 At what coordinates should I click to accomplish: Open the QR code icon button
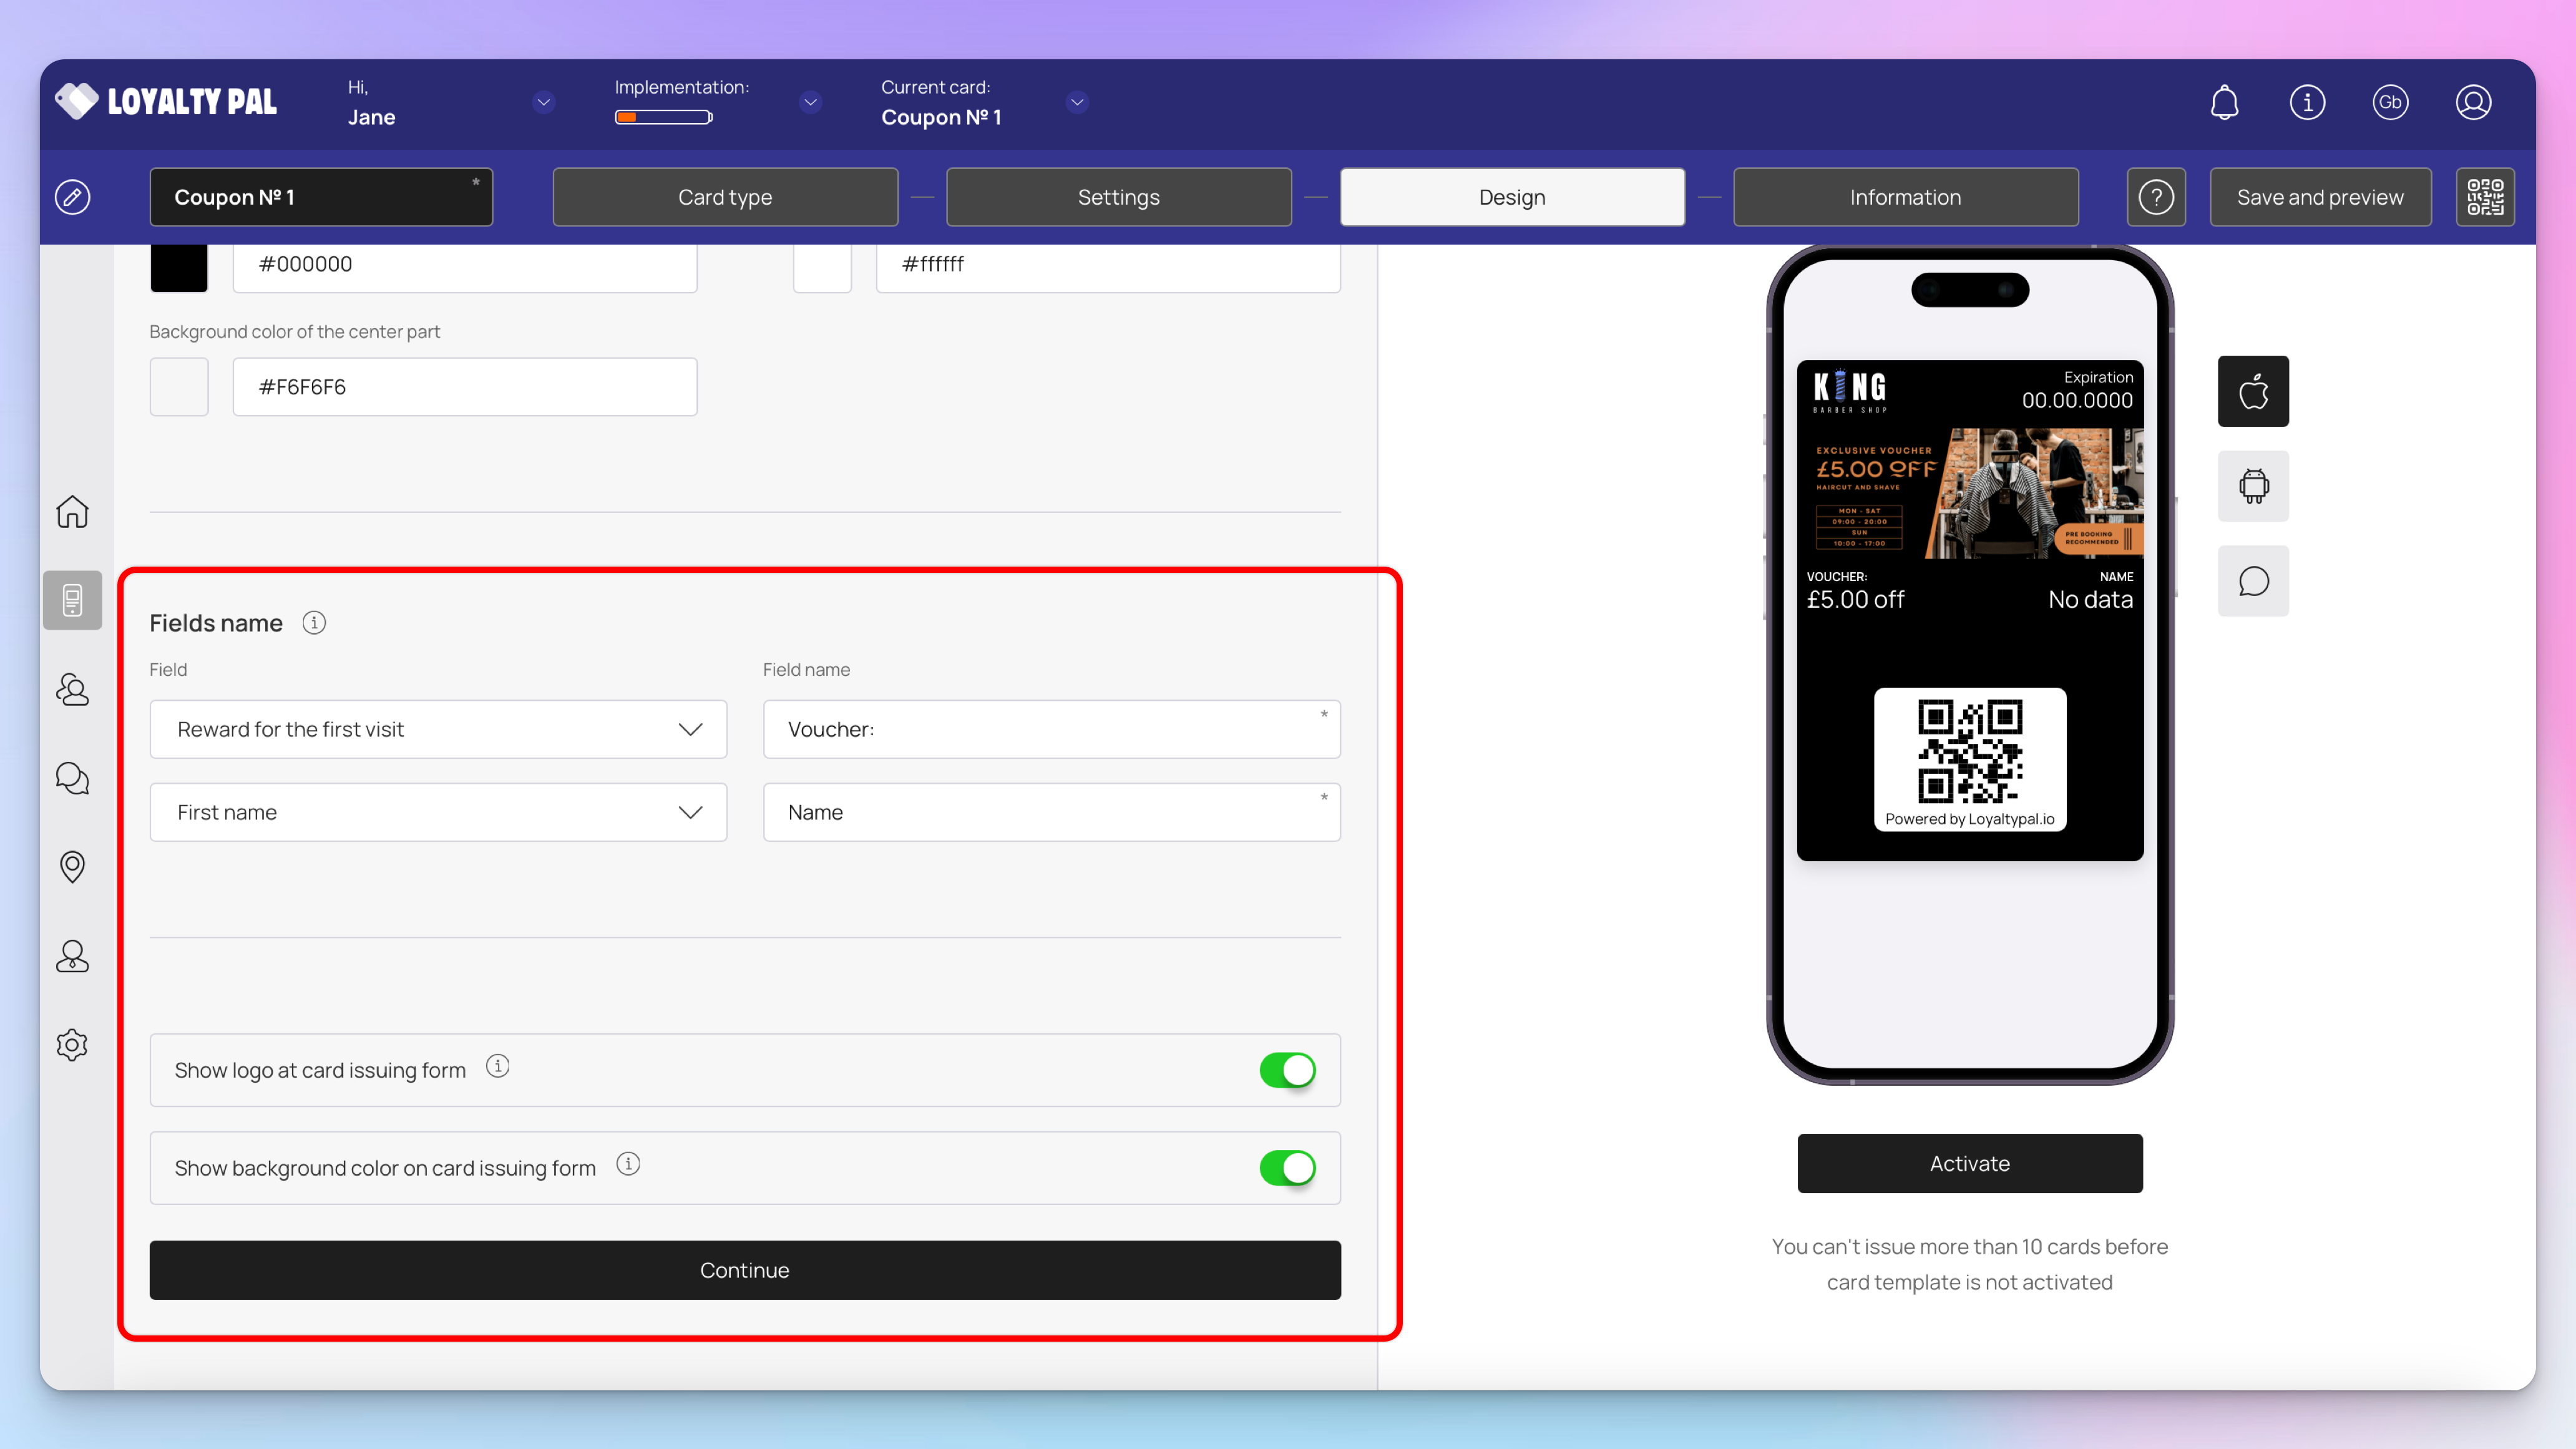(x=2485, y=197)
